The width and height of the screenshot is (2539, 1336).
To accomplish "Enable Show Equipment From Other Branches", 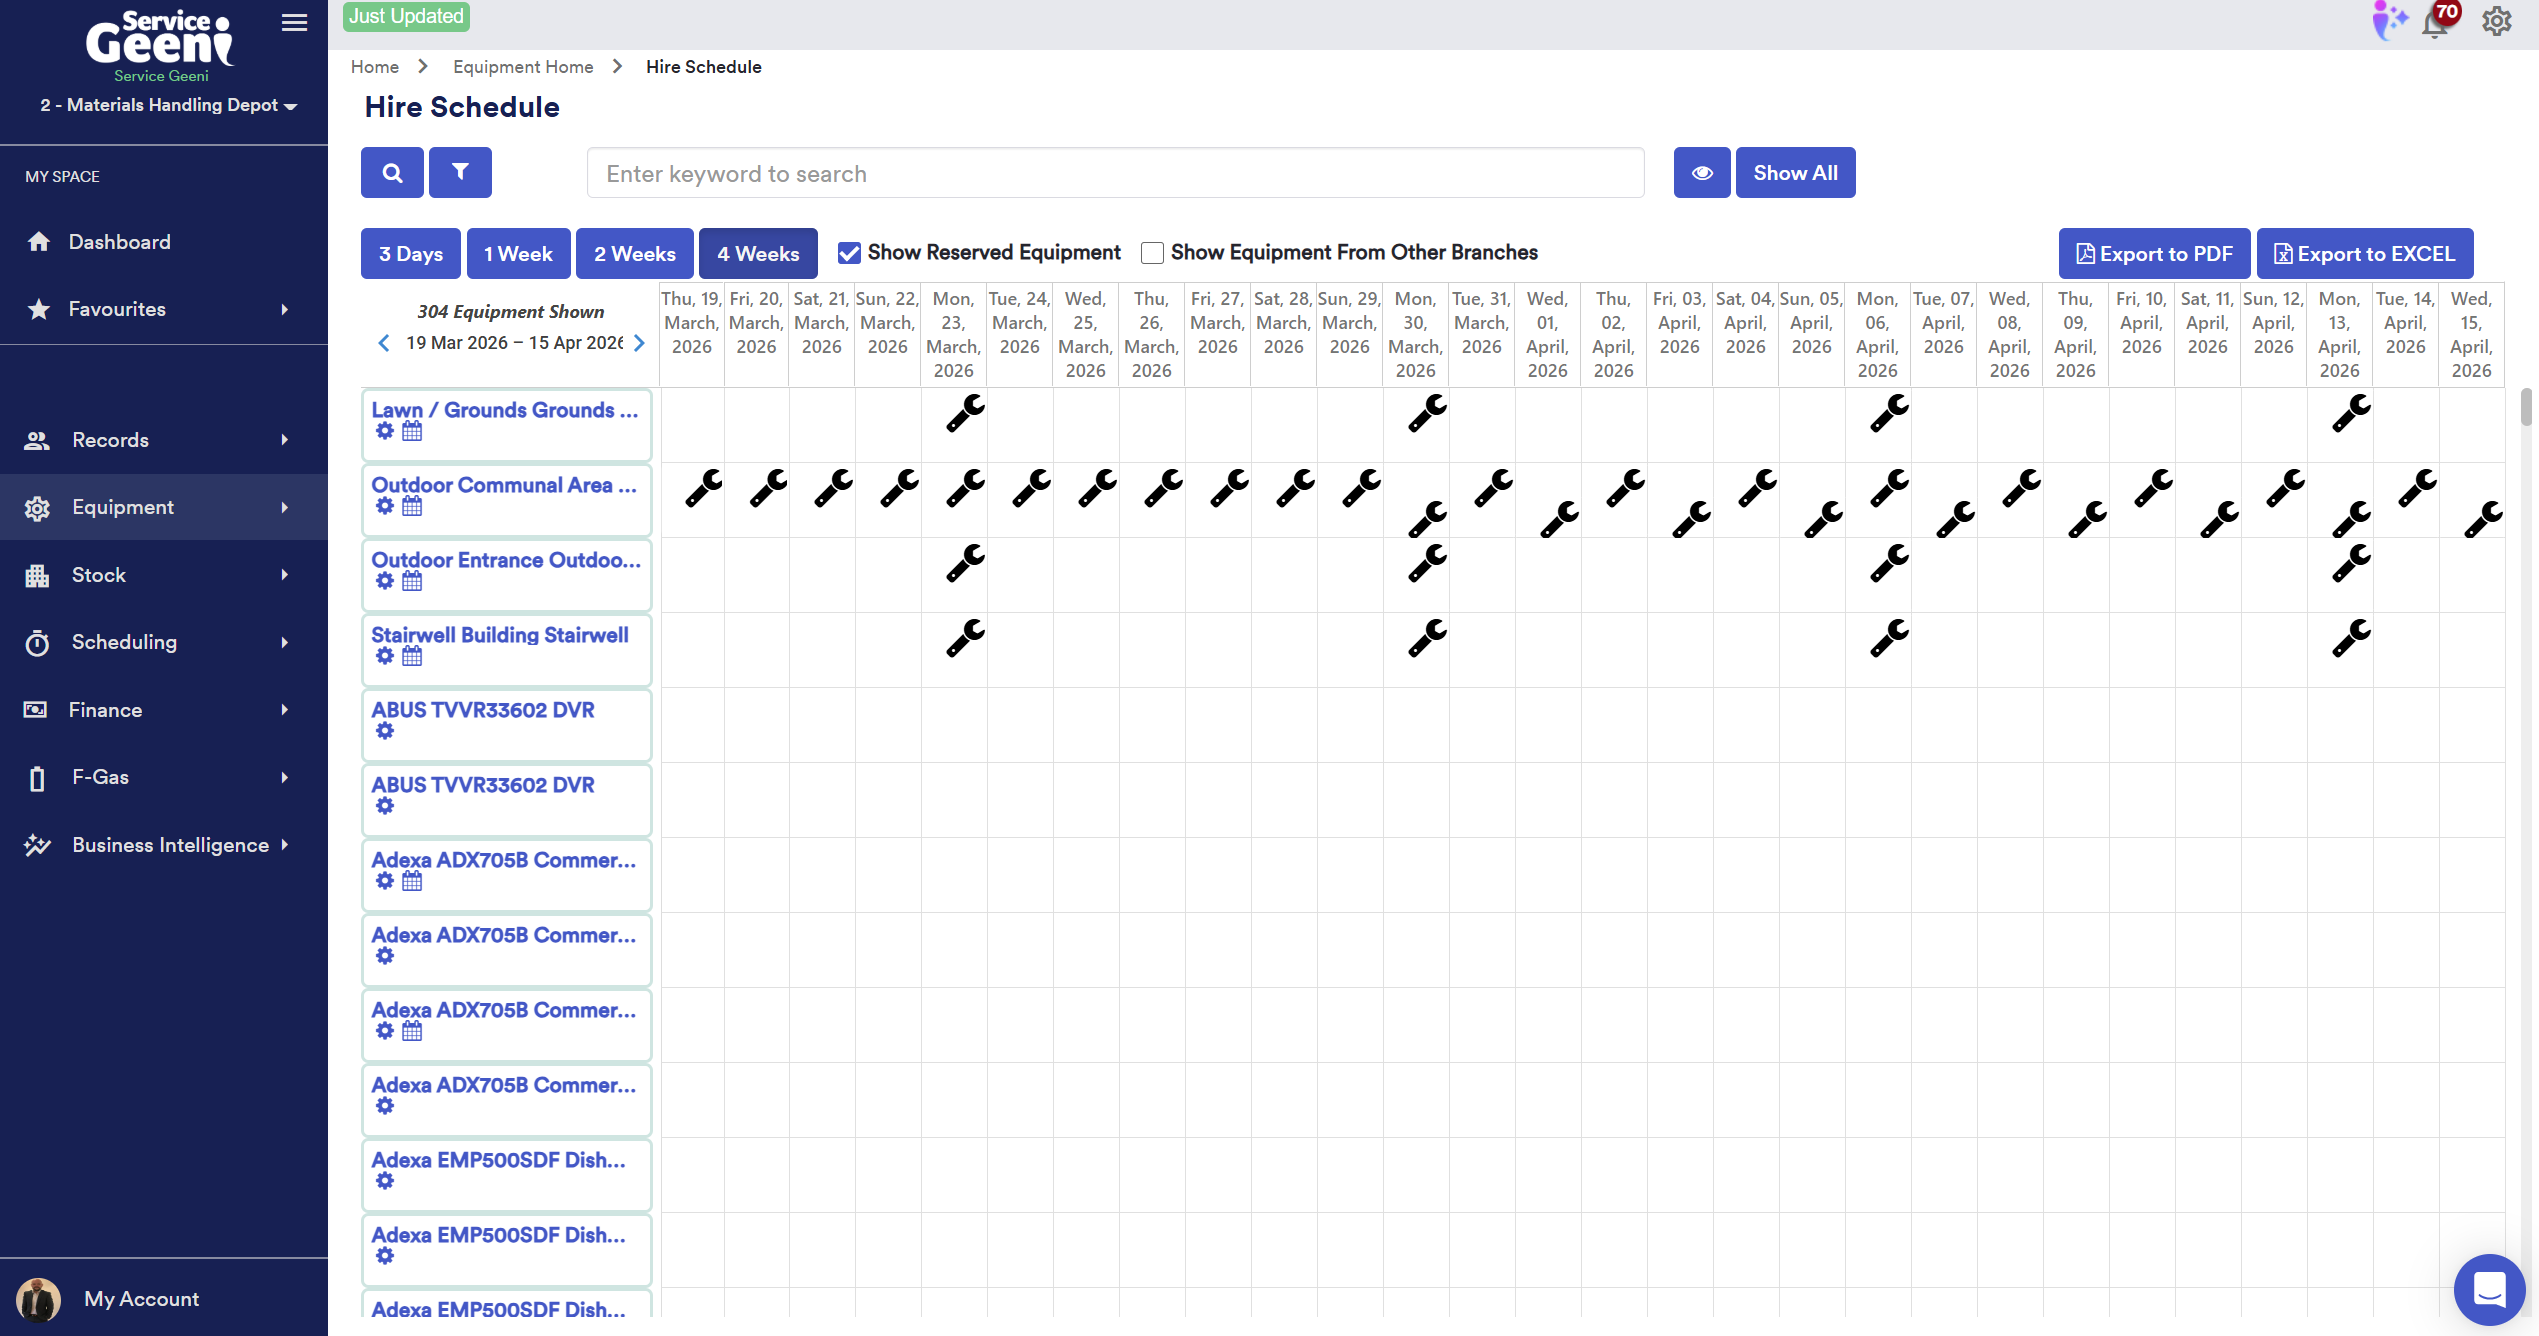I will tap(1152, 253).
